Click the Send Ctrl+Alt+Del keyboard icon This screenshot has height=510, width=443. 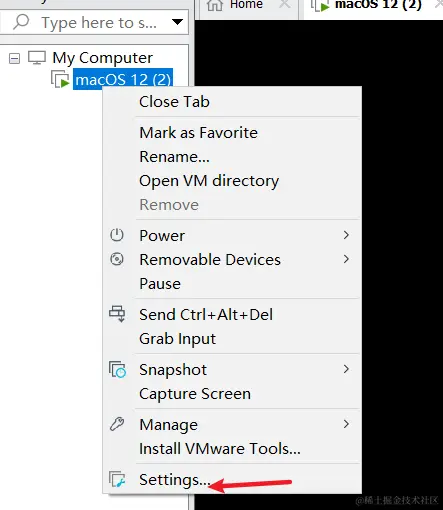click(117, 314)
